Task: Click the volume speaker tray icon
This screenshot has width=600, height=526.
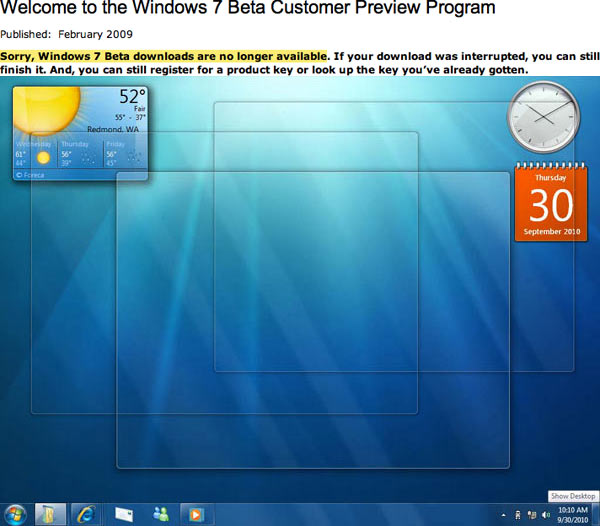Action: coord(546,515)
